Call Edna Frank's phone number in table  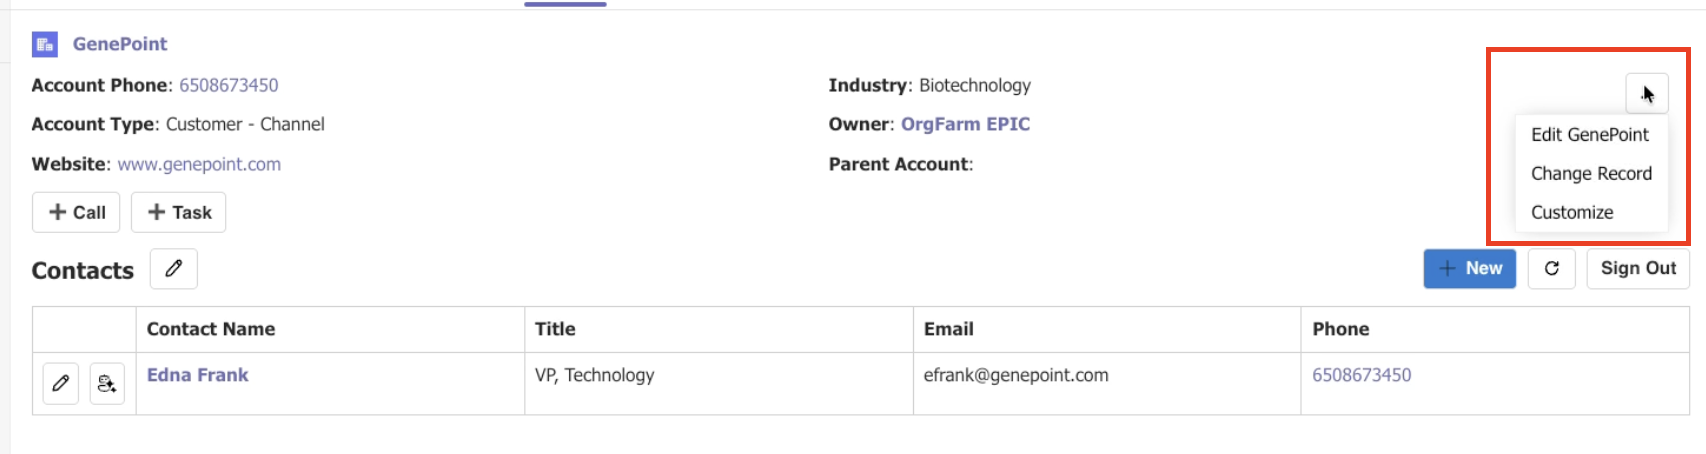click(x=1361, y=375)
